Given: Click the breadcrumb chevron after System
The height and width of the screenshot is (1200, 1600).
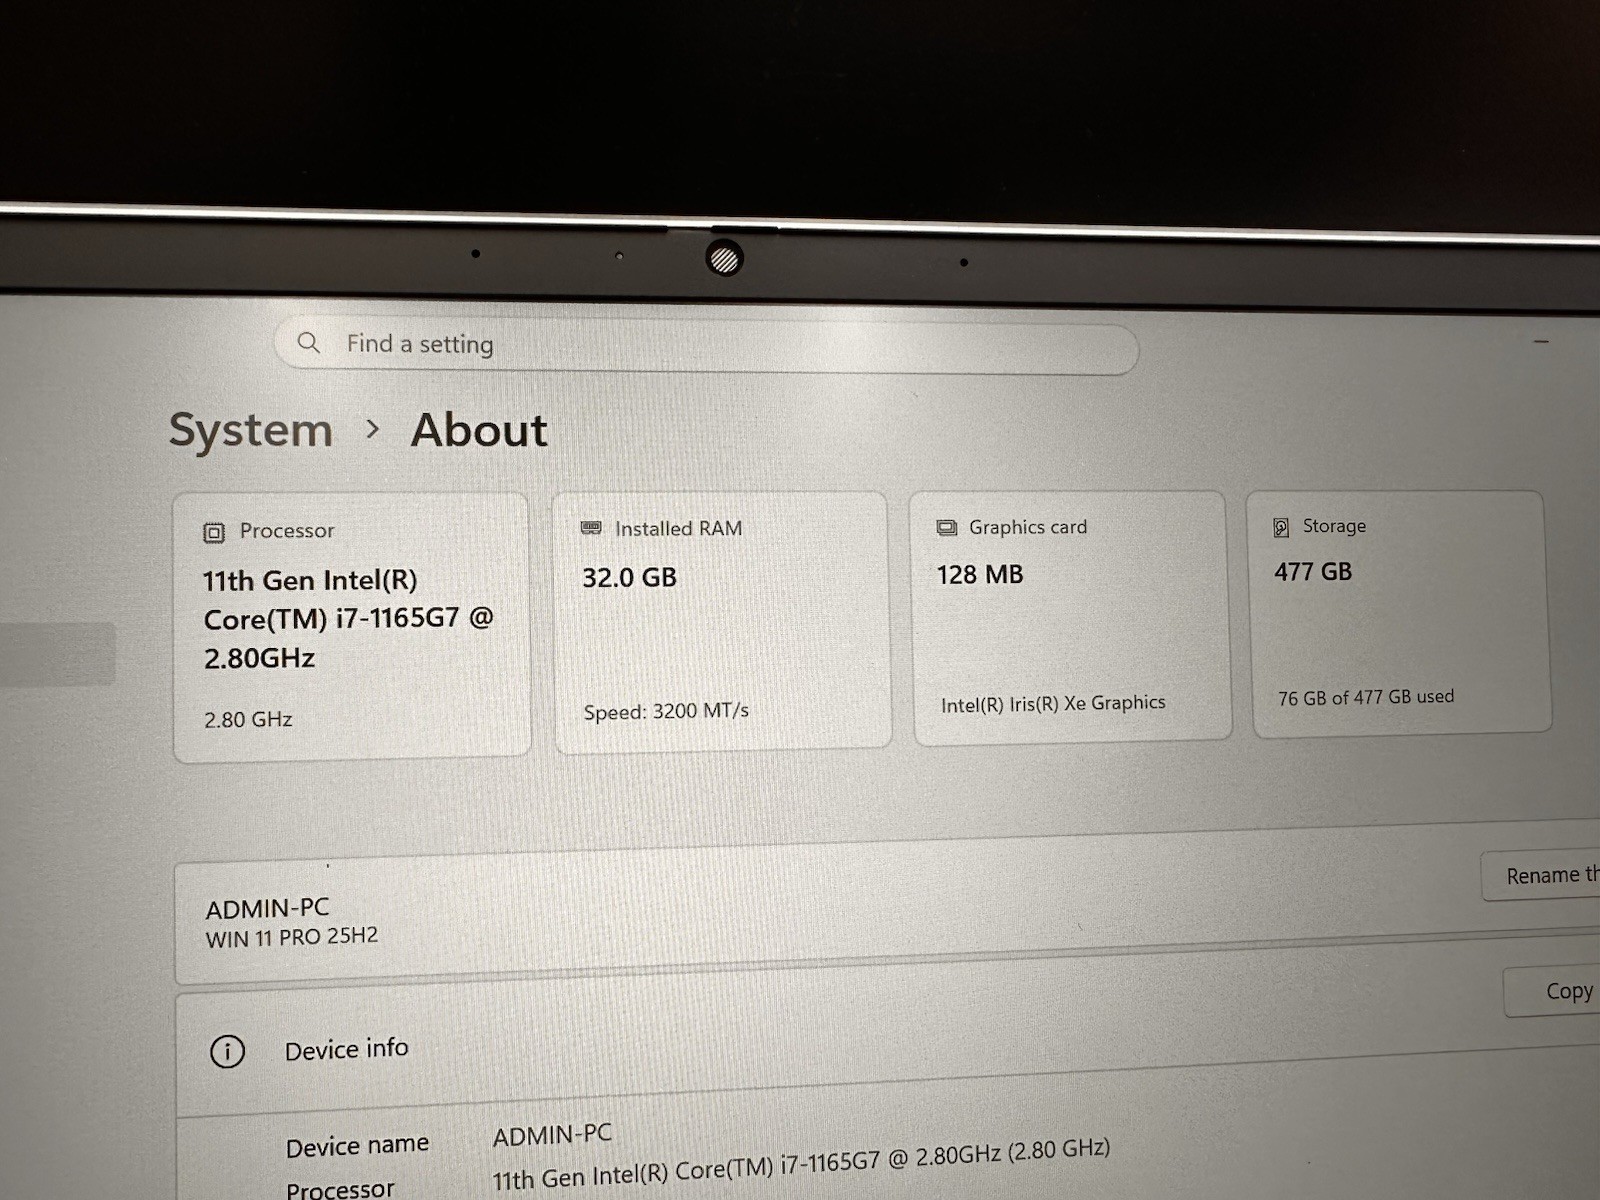Looking at the screenshot, I should point(373,429).
